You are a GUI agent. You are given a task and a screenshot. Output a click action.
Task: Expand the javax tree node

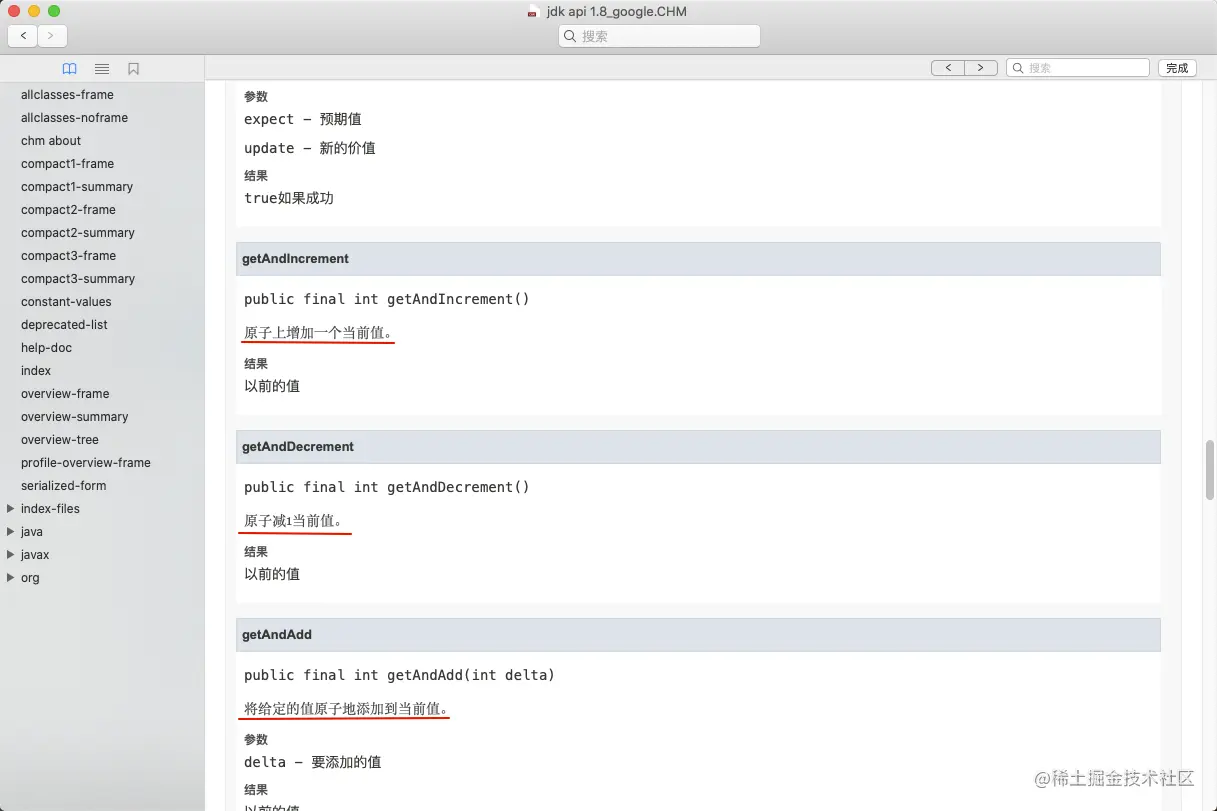coord(11,554)
